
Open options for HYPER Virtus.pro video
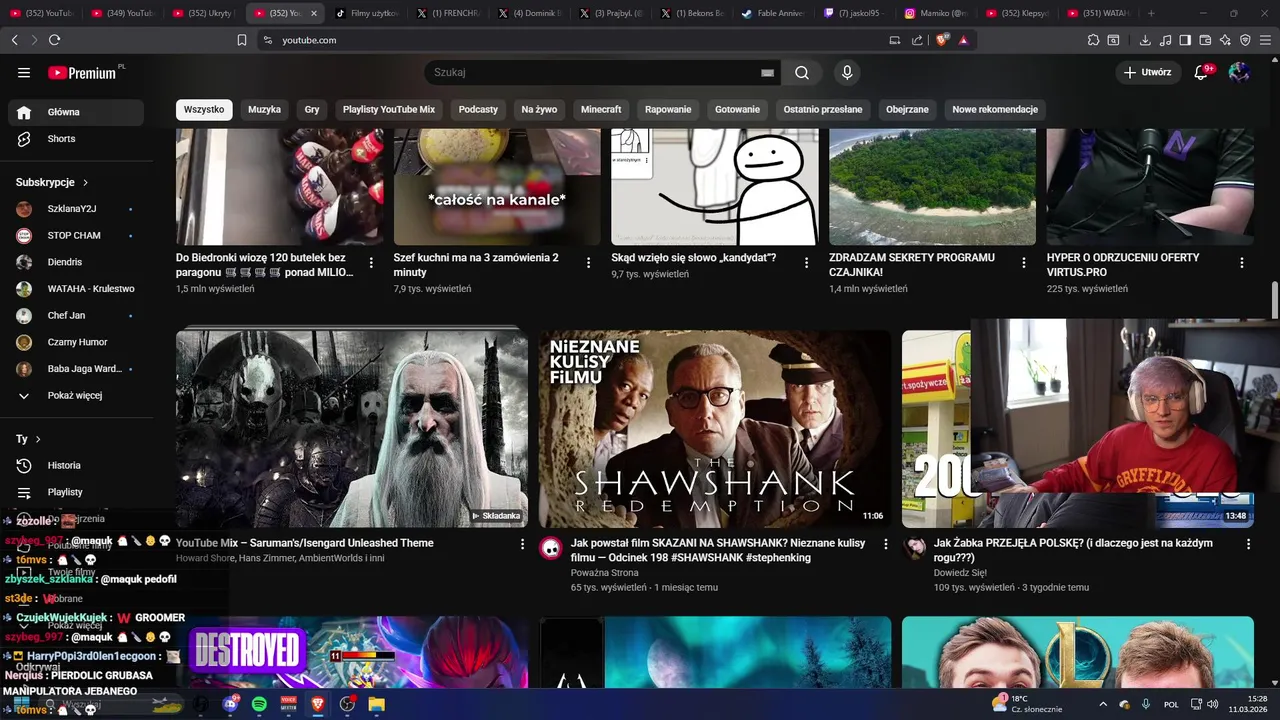(x=1242, y=263)
